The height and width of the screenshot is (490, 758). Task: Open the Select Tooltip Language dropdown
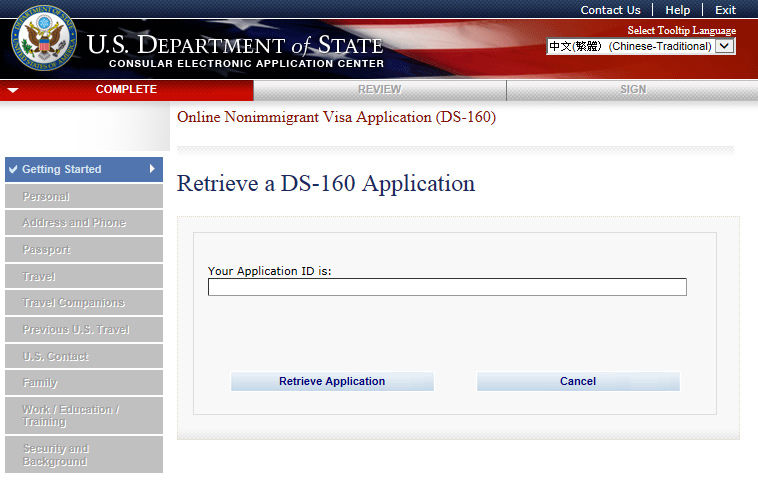[641, 46]
